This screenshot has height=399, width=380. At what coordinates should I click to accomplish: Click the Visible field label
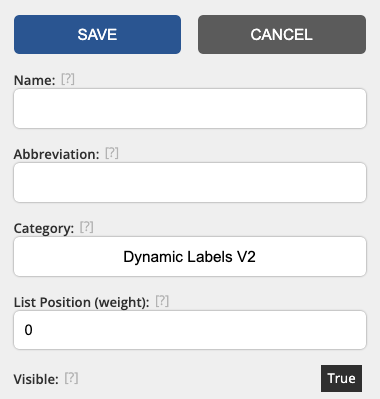pos(36,379)
